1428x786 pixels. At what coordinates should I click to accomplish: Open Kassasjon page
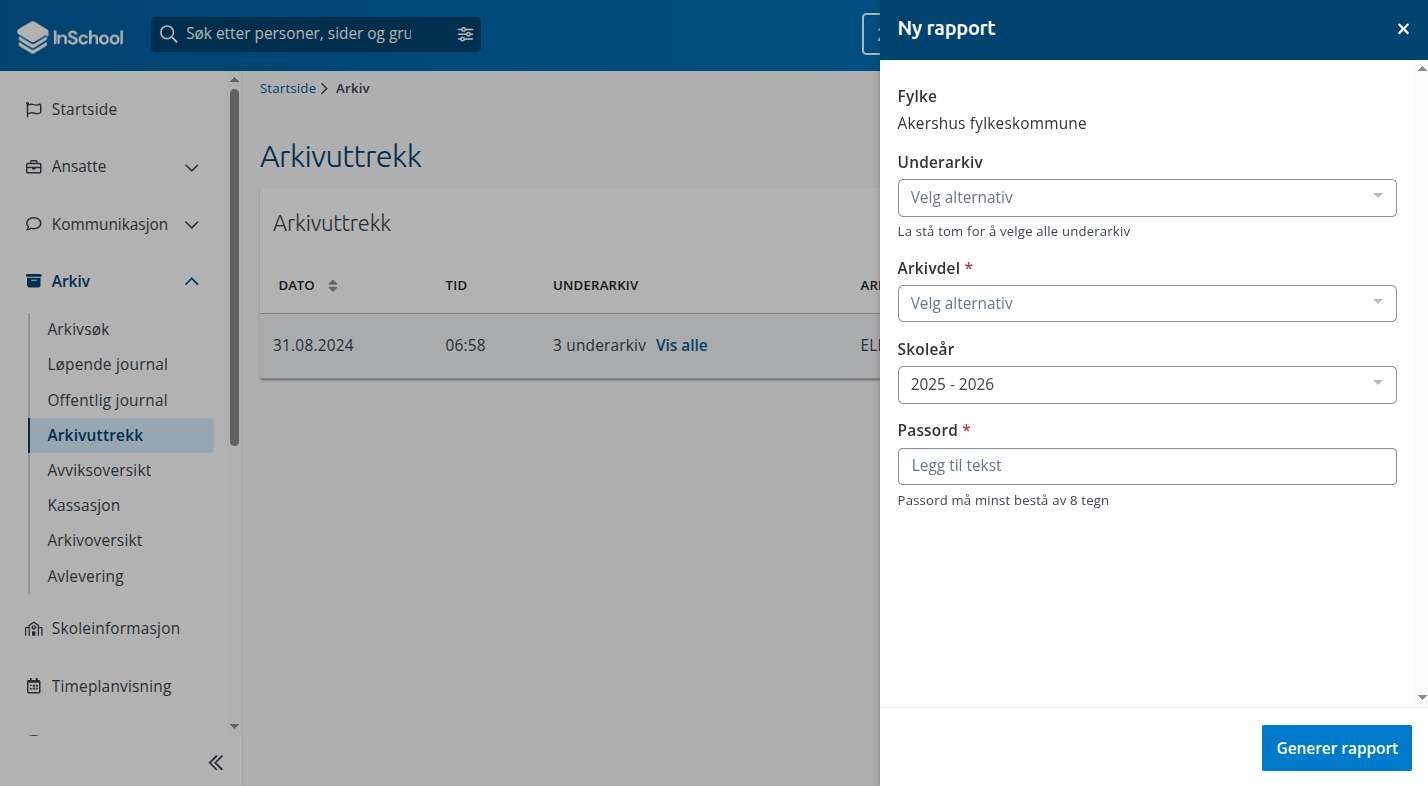pyautogui.click(x=84, y=506)
